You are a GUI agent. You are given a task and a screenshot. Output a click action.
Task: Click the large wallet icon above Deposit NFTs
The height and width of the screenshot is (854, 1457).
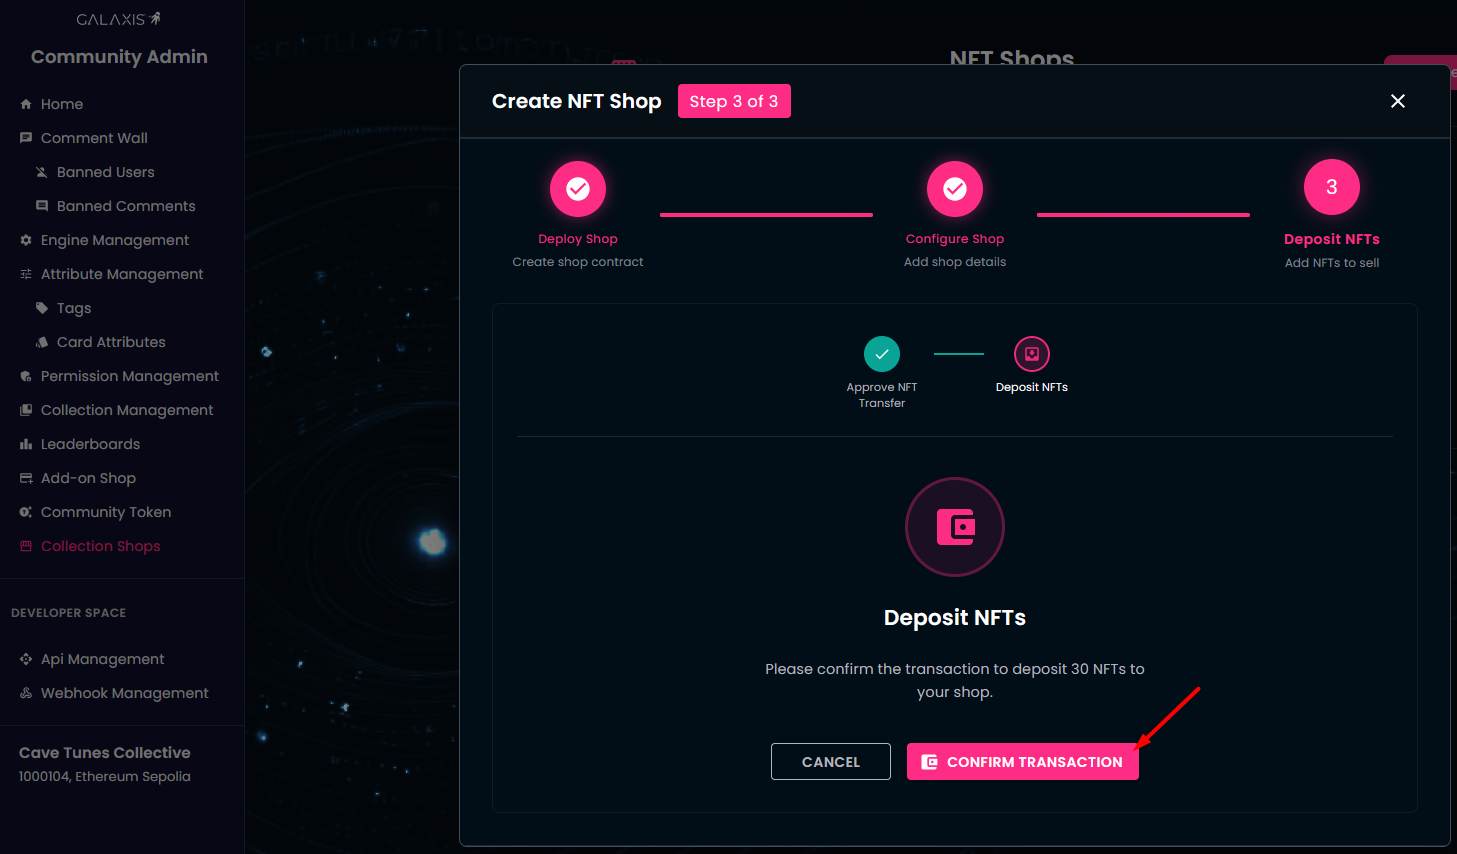click(955, 527)
